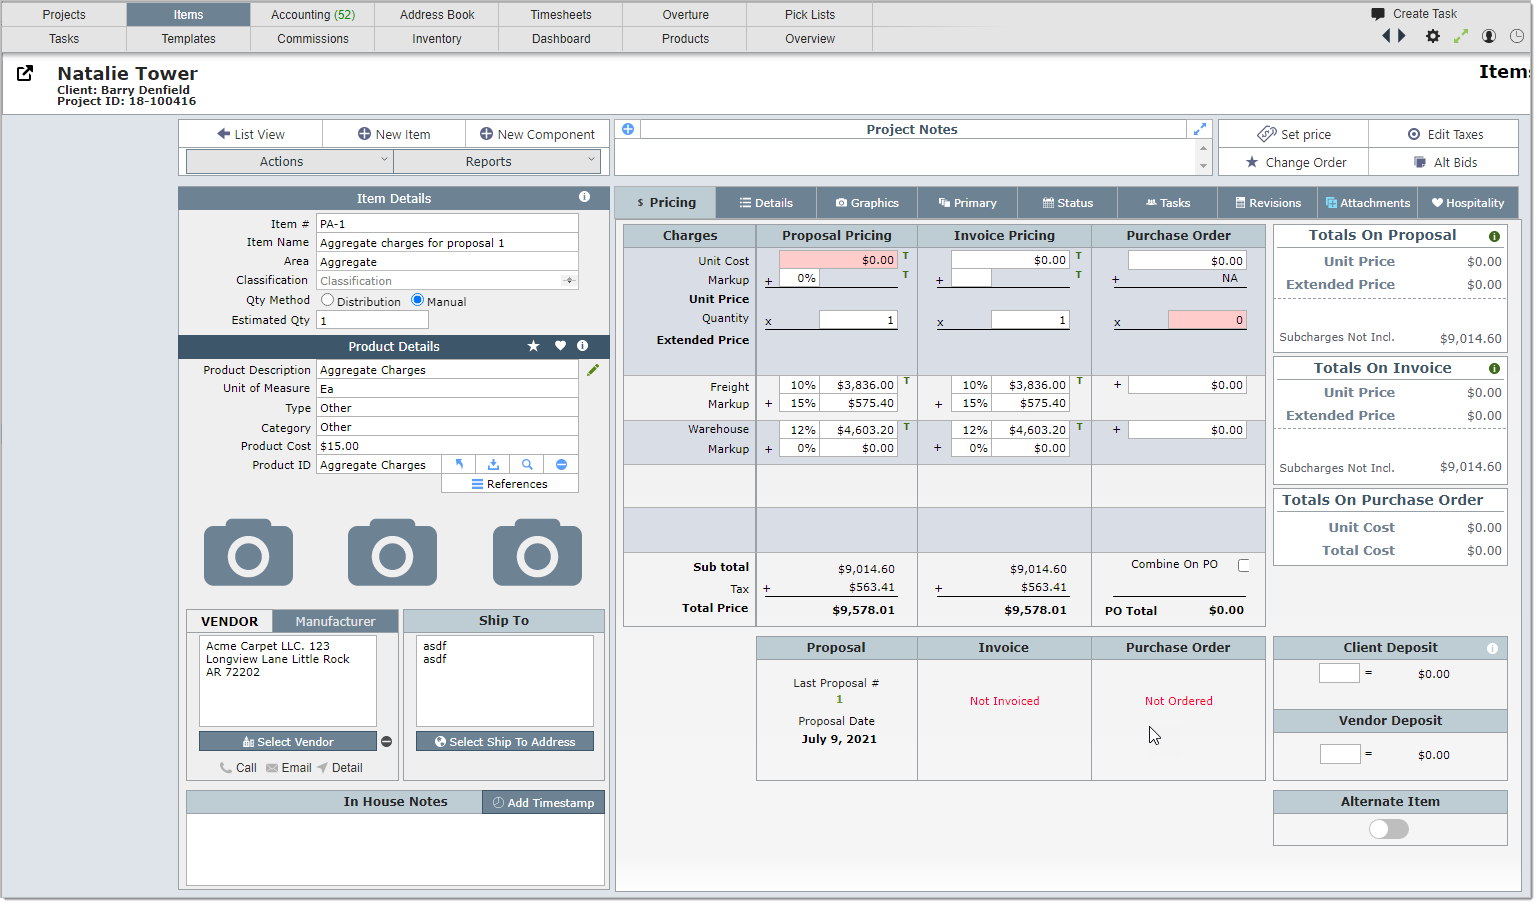Click the Product ID download icon
Image resolution: width=1537 pixels, height=904 pixels.
point(493,465)
